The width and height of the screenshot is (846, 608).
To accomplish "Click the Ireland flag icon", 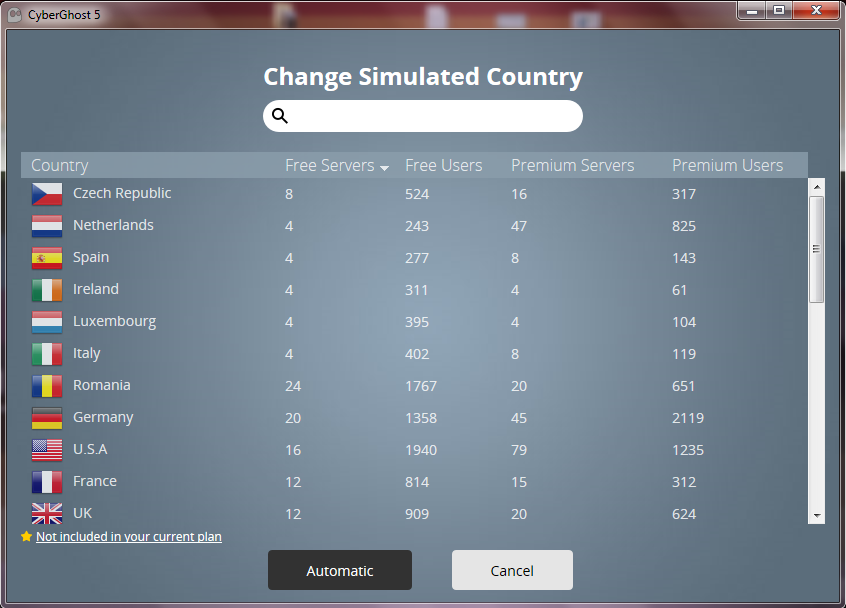I will tap(47, 290).
